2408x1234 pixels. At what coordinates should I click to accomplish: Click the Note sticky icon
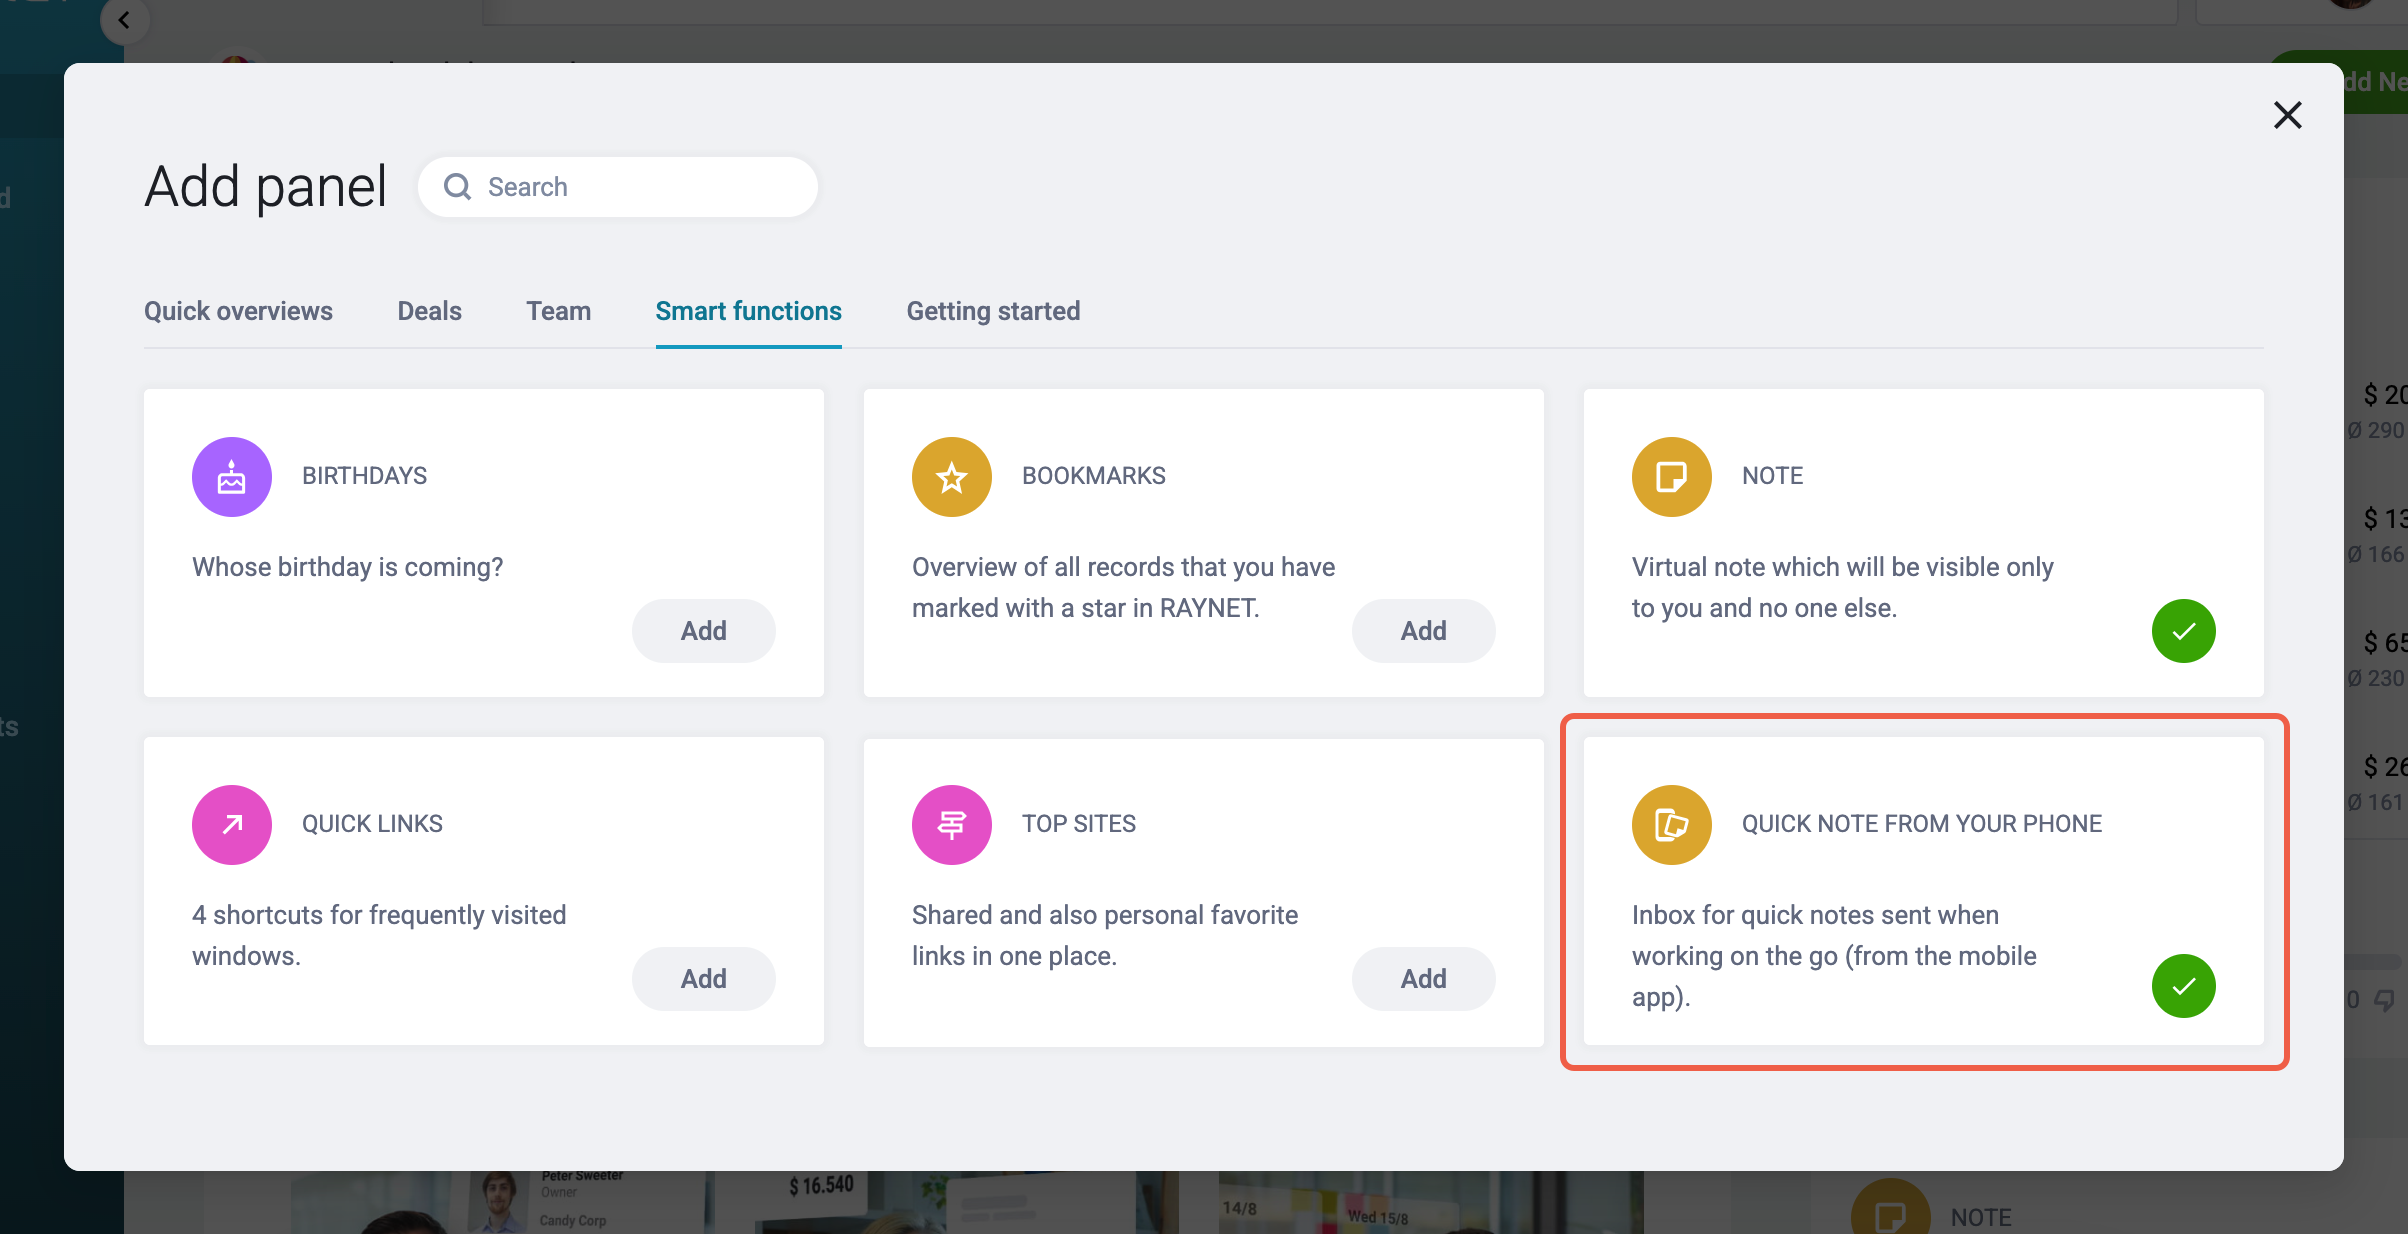(1672, 477)
